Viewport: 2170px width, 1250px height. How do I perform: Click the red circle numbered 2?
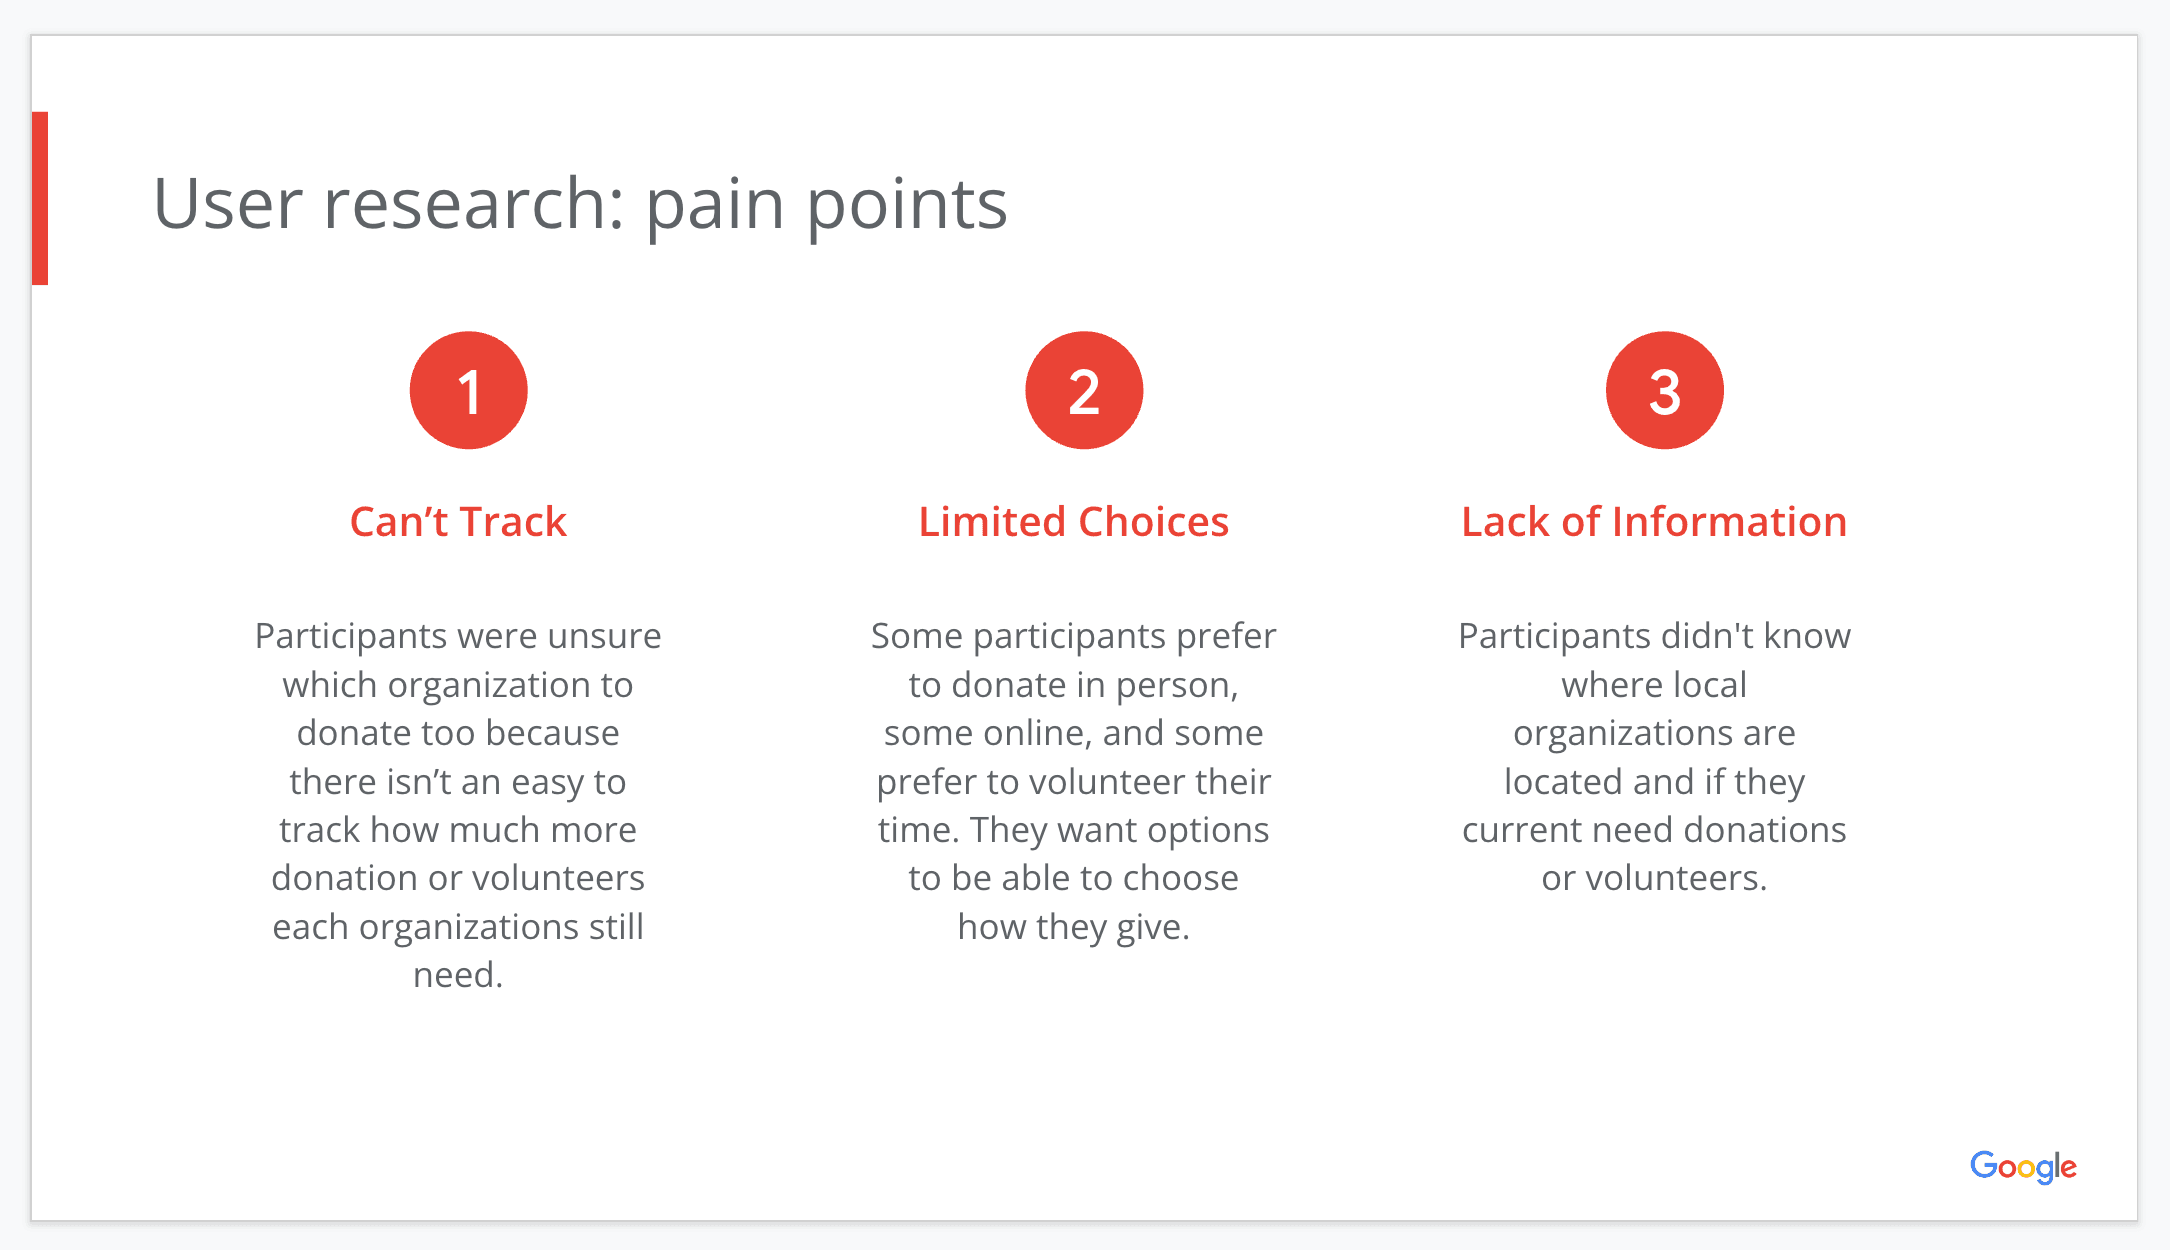(x=1084, y=390)
